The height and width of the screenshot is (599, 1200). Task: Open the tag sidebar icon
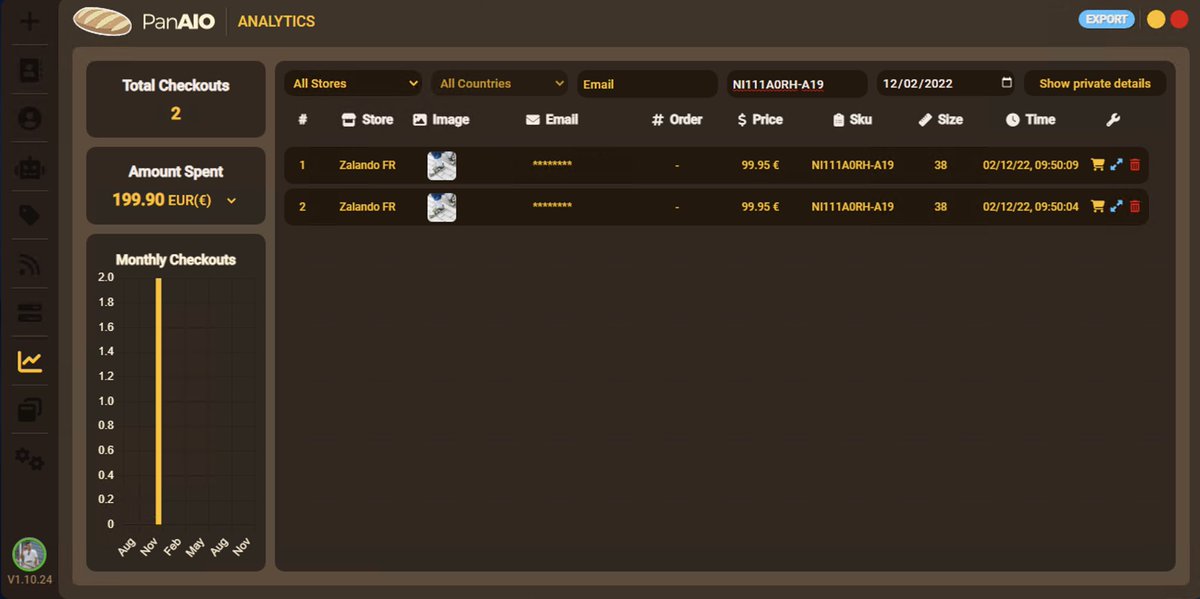point(30,215)
